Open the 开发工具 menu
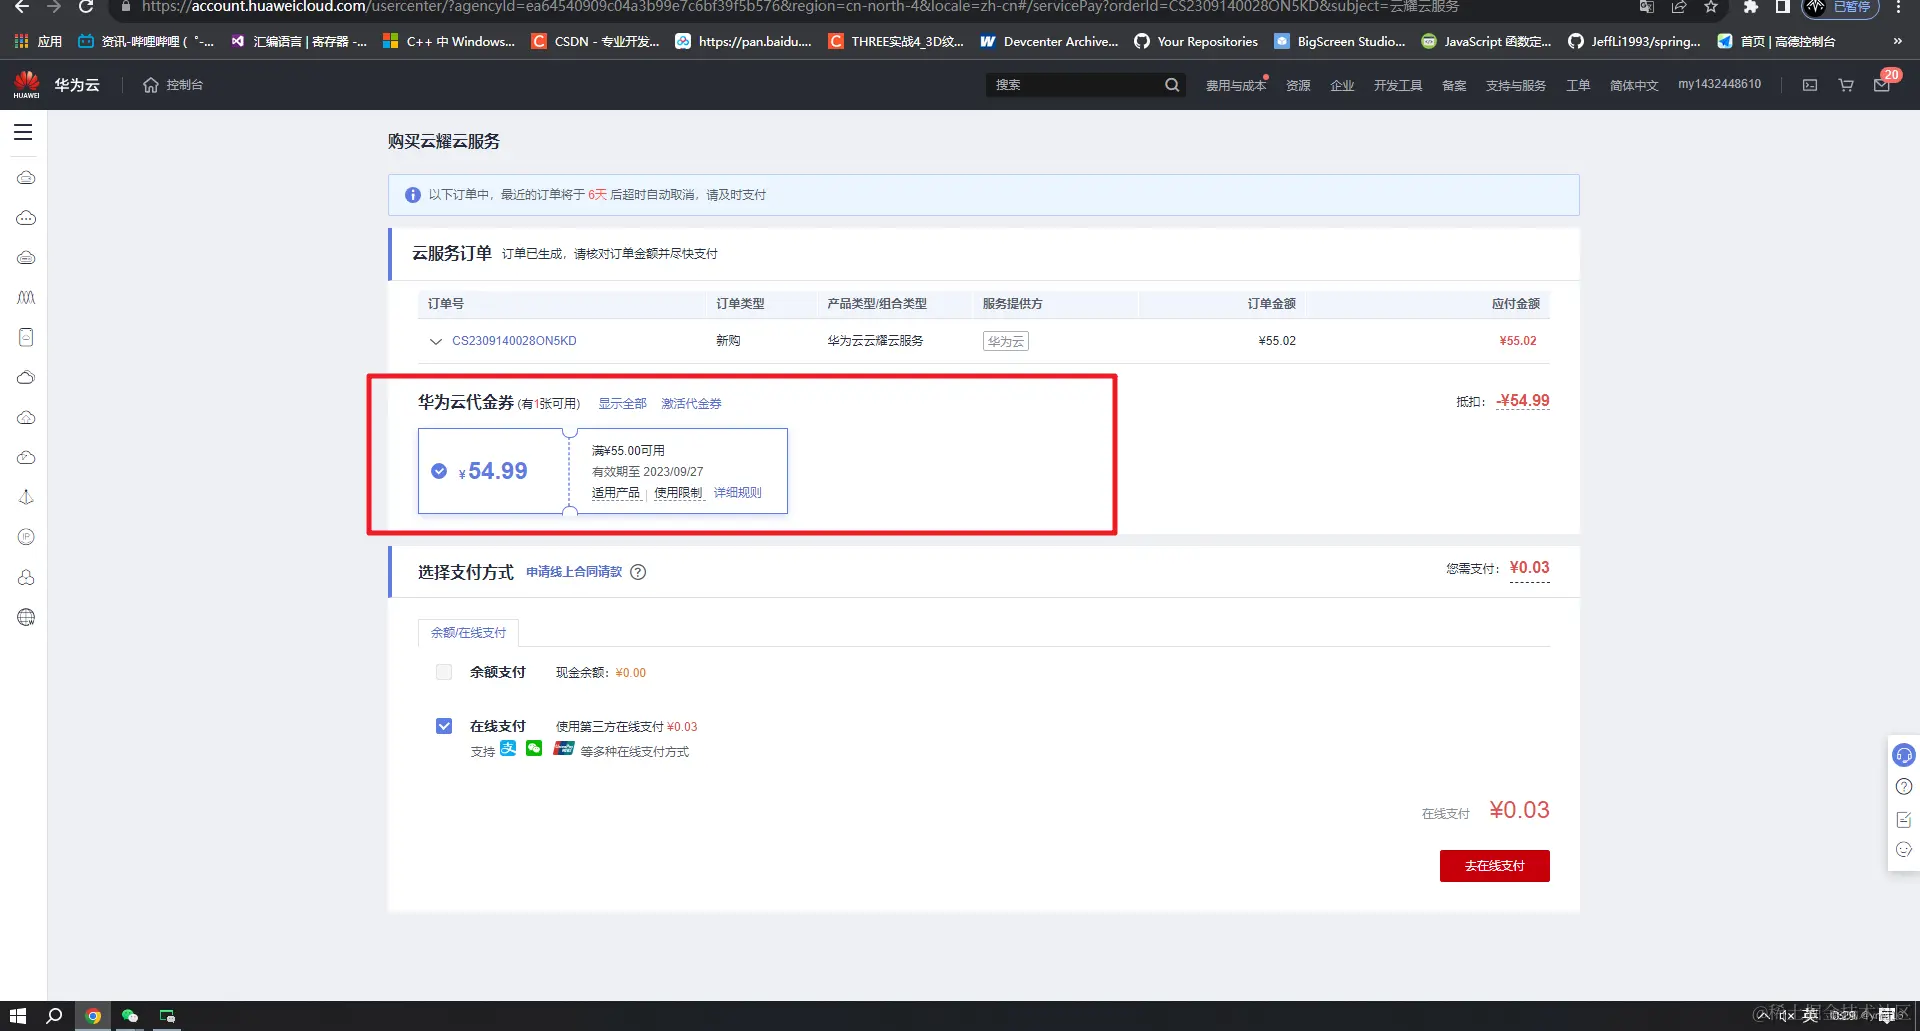 tap(1398, 85)
